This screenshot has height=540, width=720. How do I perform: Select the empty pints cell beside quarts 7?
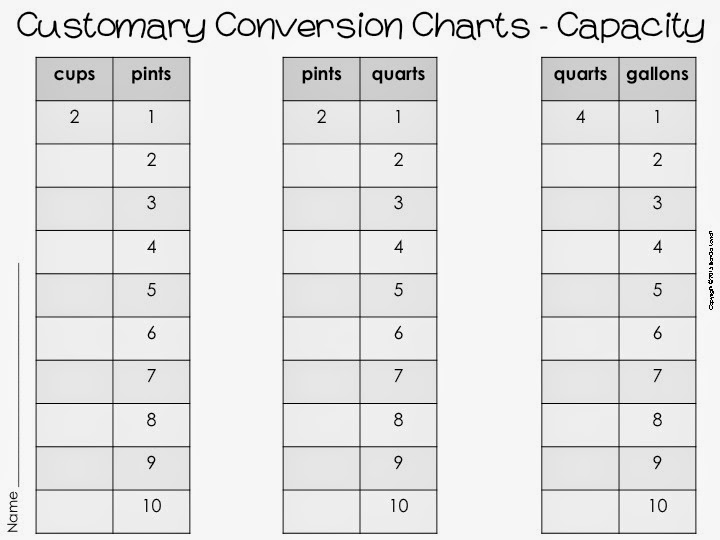point(321,382)
